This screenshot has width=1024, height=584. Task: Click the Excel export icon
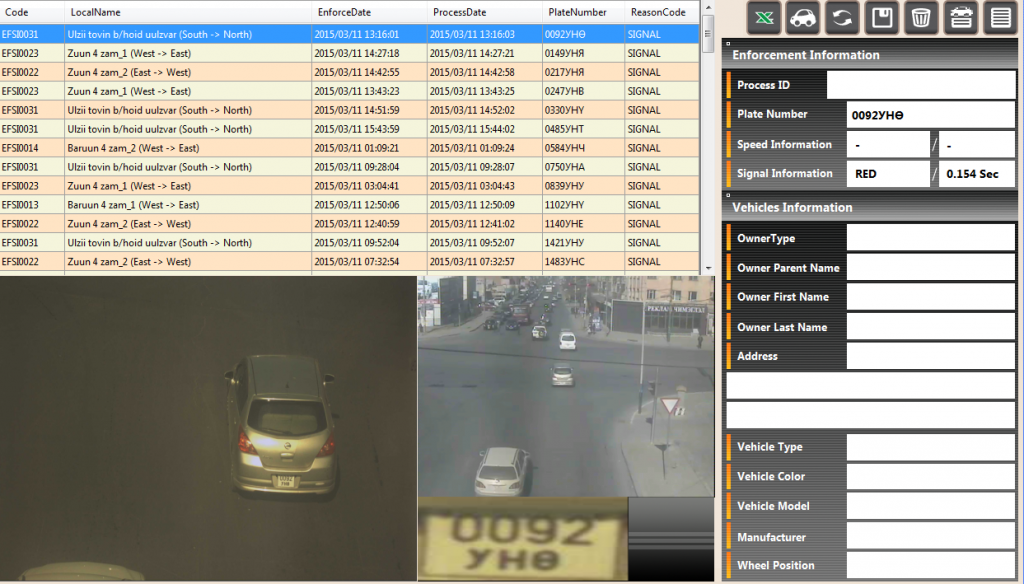[x=764, y=18]
